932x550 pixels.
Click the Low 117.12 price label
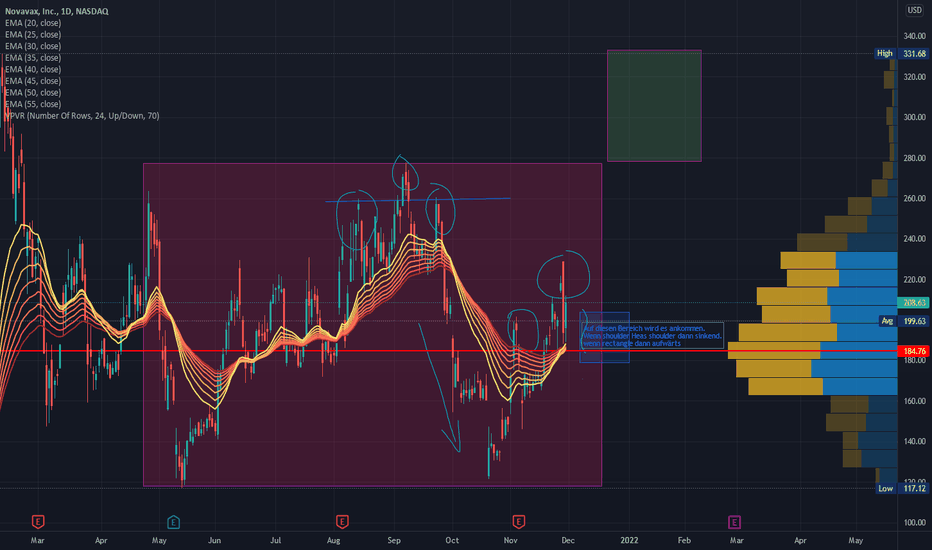903,488
